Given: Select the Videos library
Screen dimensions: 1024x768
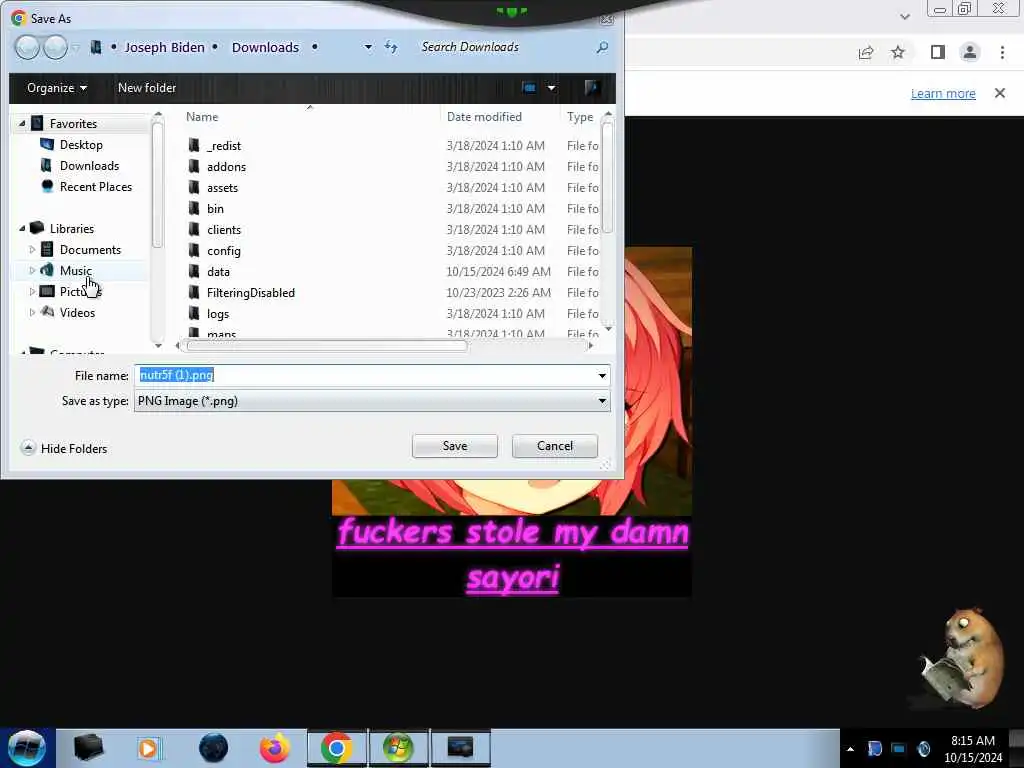Looking at the screenshot, I should pos(77,313).
